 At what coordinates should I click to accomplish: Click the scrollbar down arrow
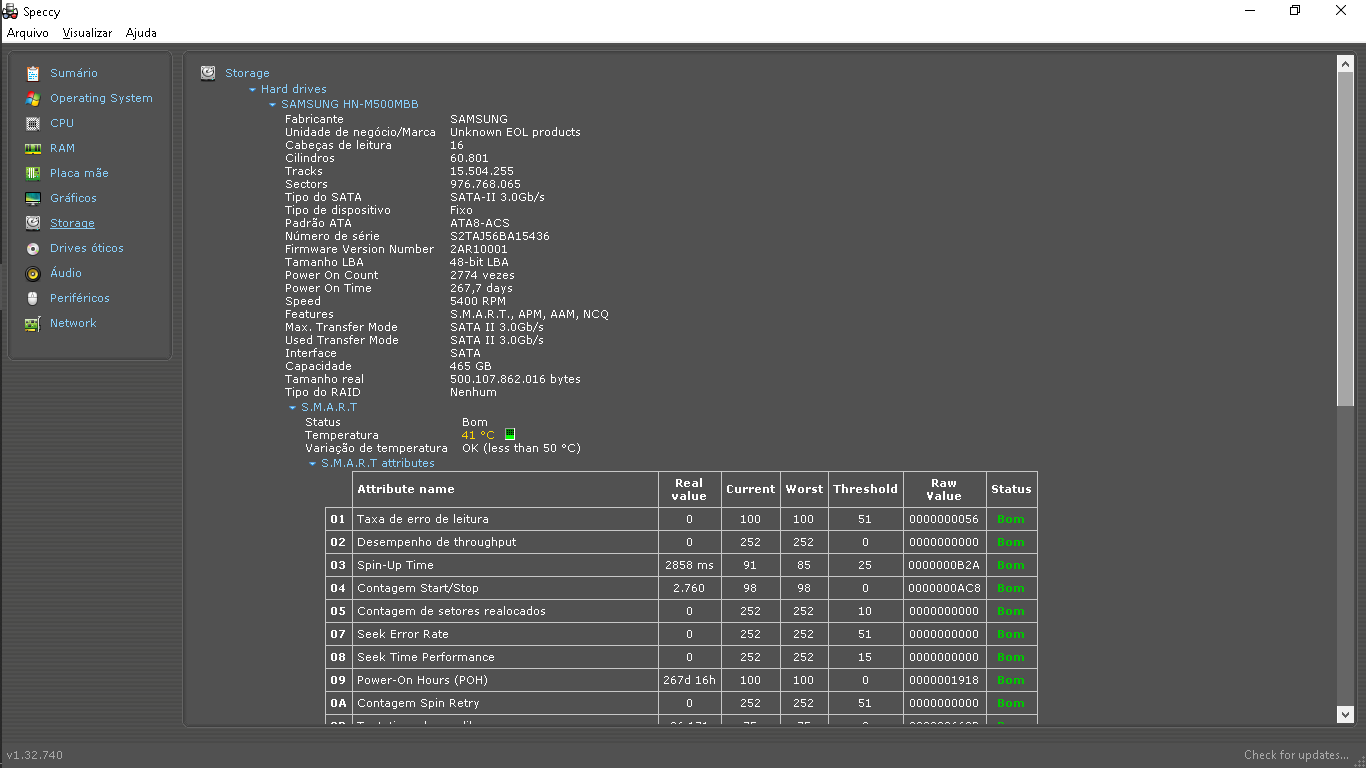[x=1345, y=714]
